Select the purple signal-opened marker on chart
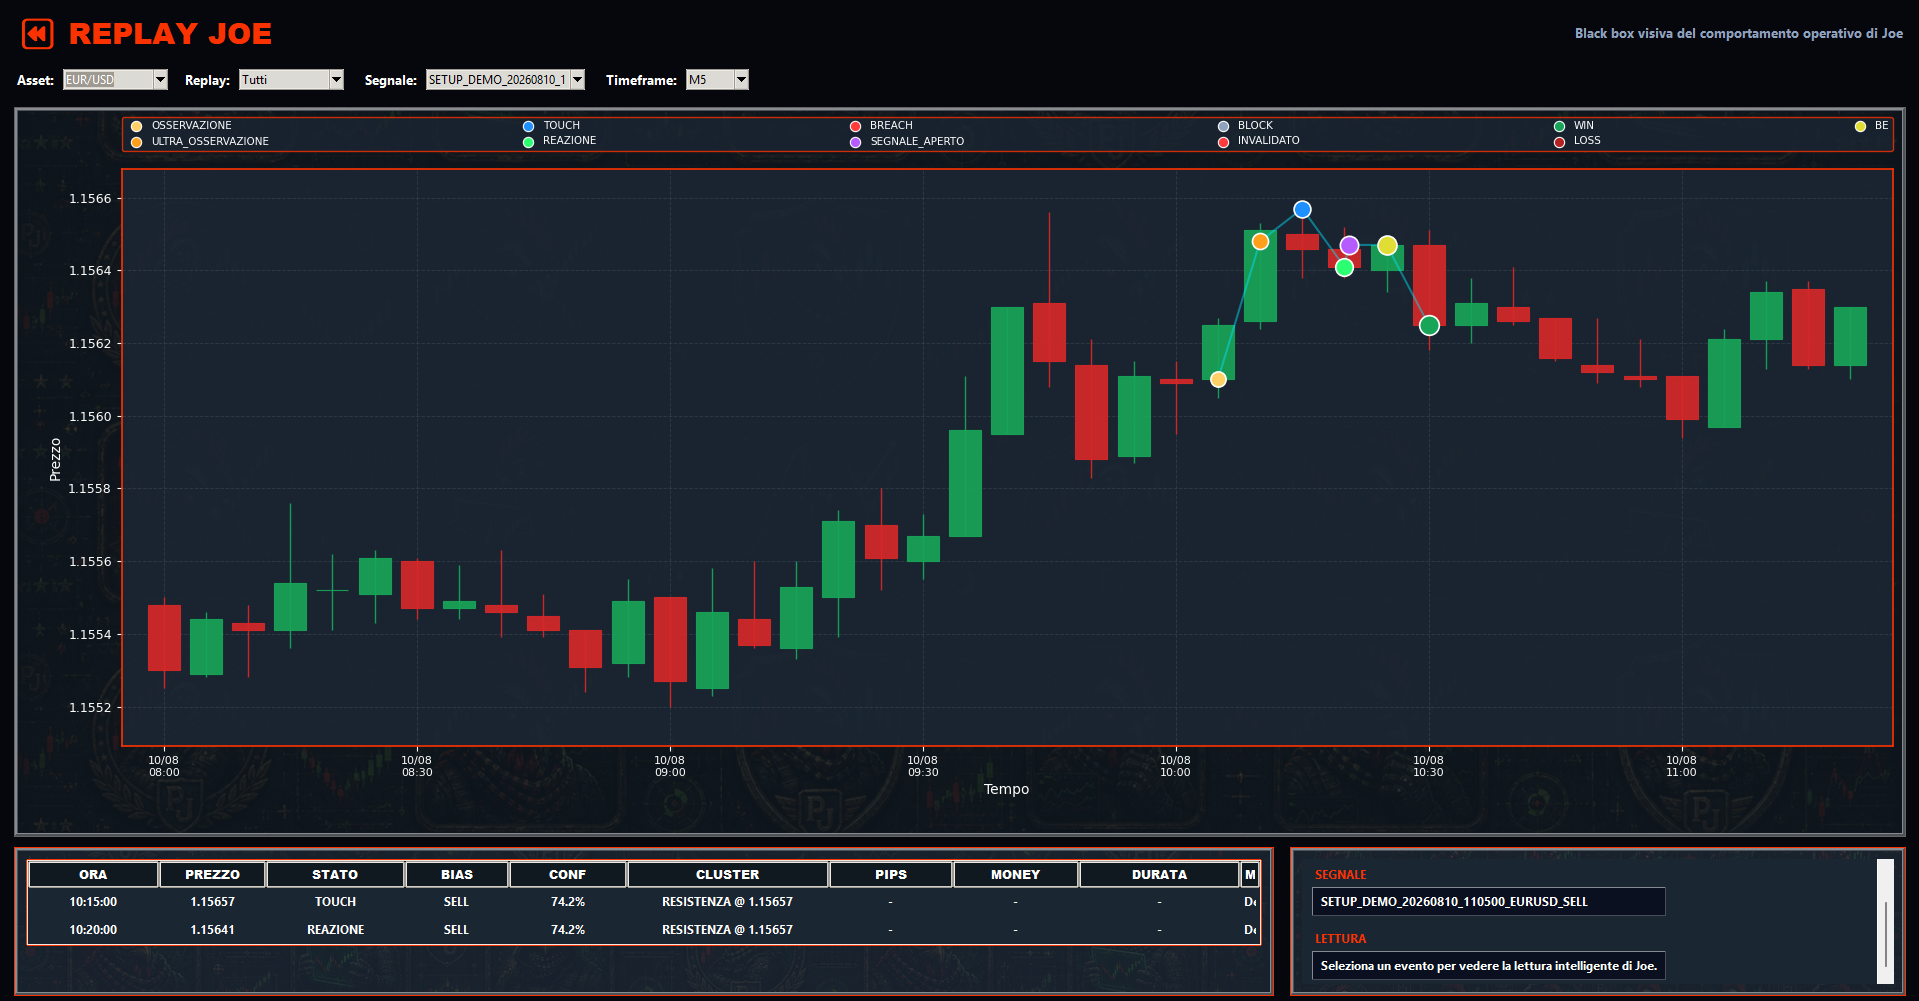Viewport: 1919px width, 1001px height. [1349, 245]
